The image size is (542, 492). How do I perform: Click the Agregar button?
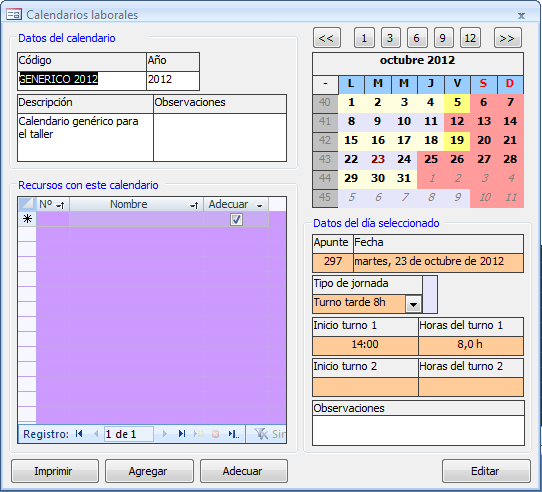[x=149, y=471]
